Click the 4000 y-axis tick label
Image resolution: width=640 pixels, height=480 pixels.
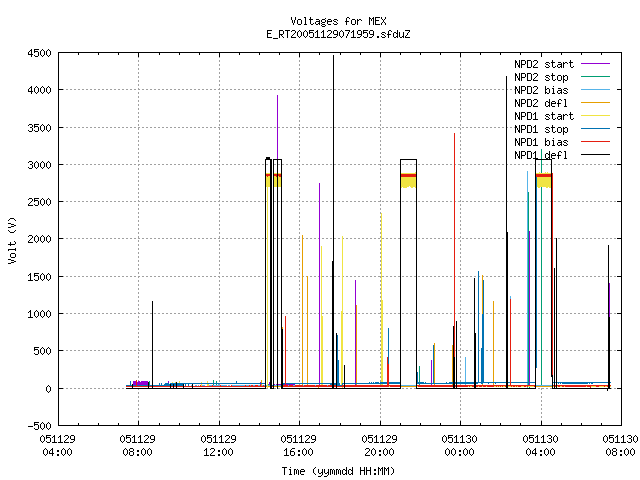pos(40,90)
